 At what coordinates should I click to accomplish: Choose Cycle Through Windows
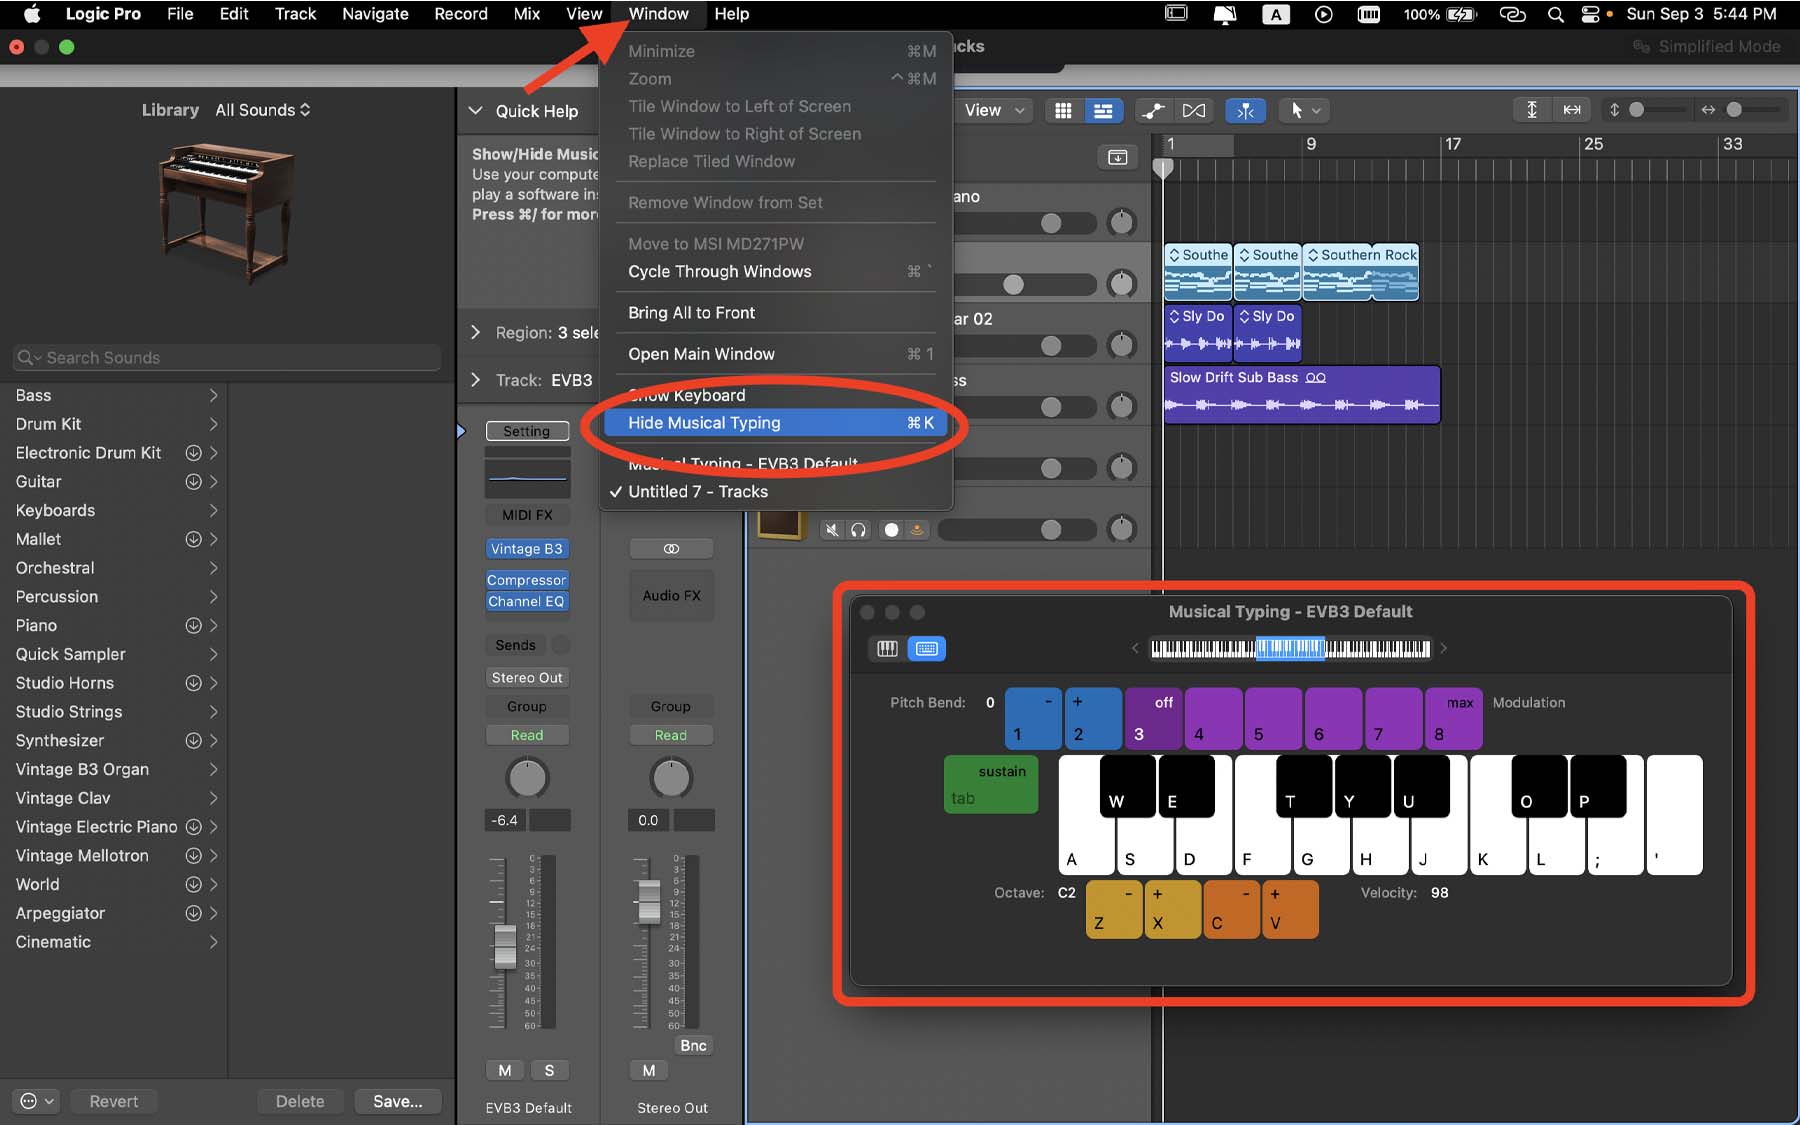point(775,272)
